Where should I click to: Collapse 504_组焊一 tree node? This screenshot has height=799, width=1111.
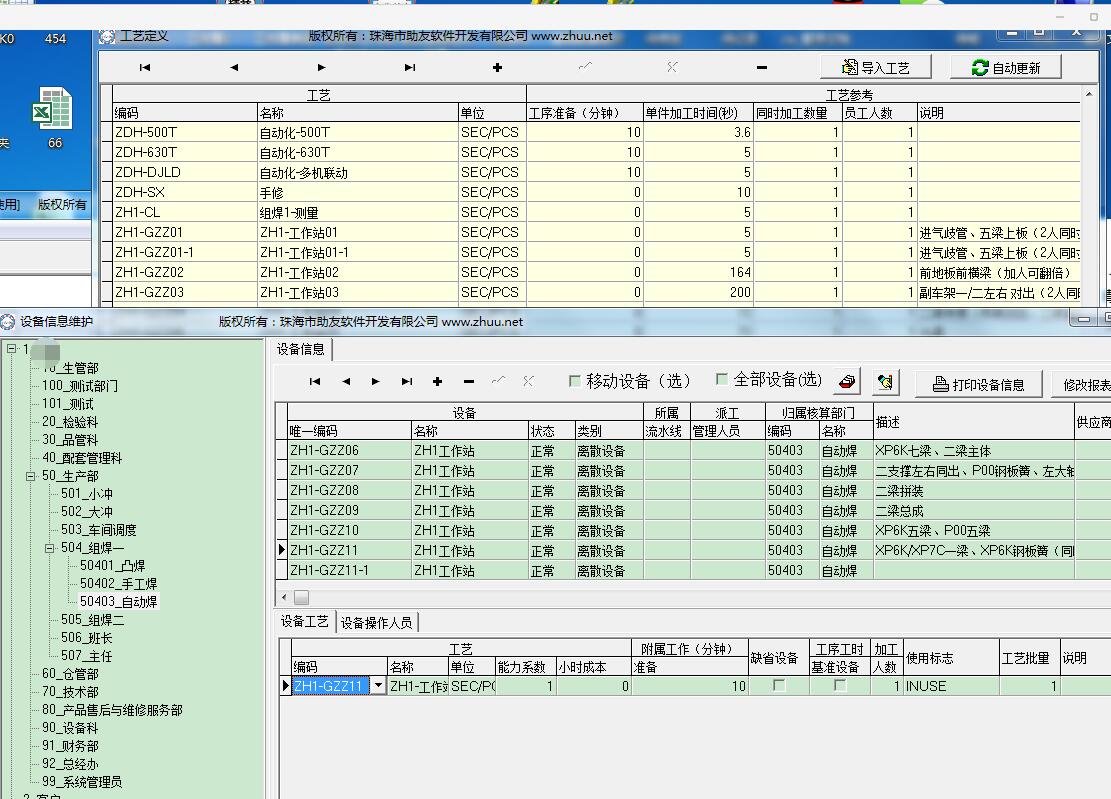pyautogui.click(x=50, y=548)
